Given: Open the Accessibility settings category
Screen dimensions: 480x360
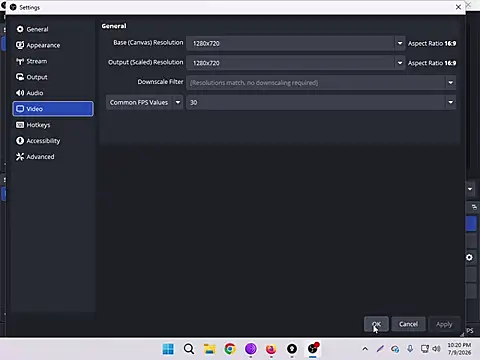Looking at the screenshot, I should coord(53,141).
